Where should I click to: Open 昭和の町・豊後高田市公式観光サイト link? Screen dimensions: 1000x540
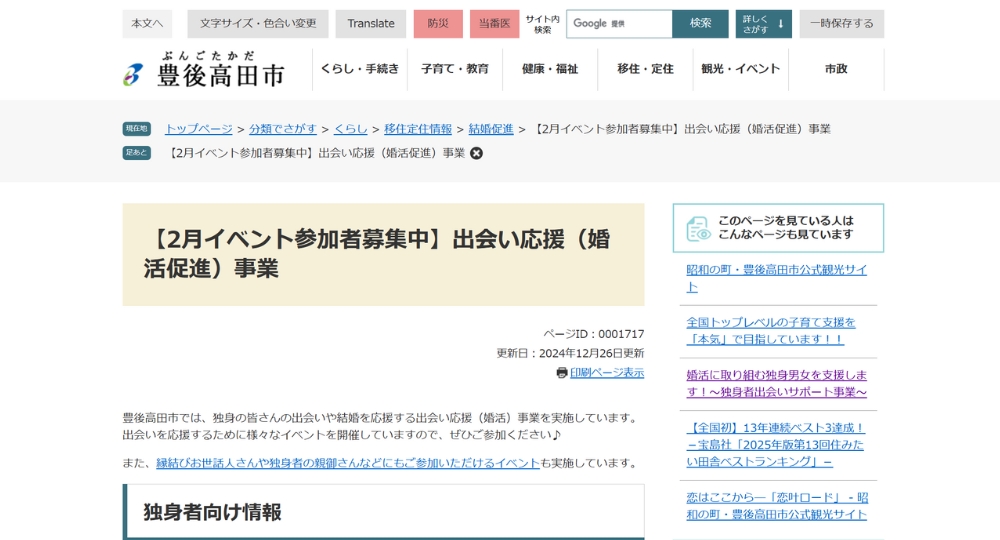coord(777,278)
